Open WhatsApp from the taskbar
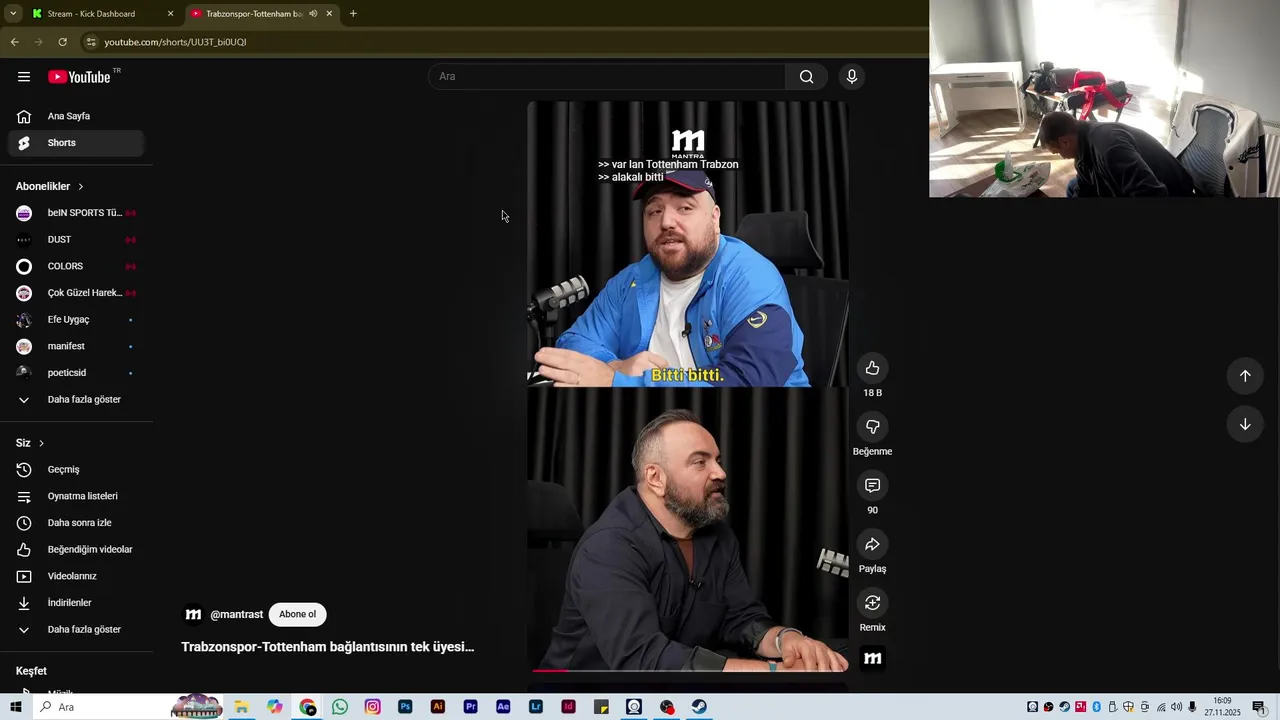 [x=340, y=707]
